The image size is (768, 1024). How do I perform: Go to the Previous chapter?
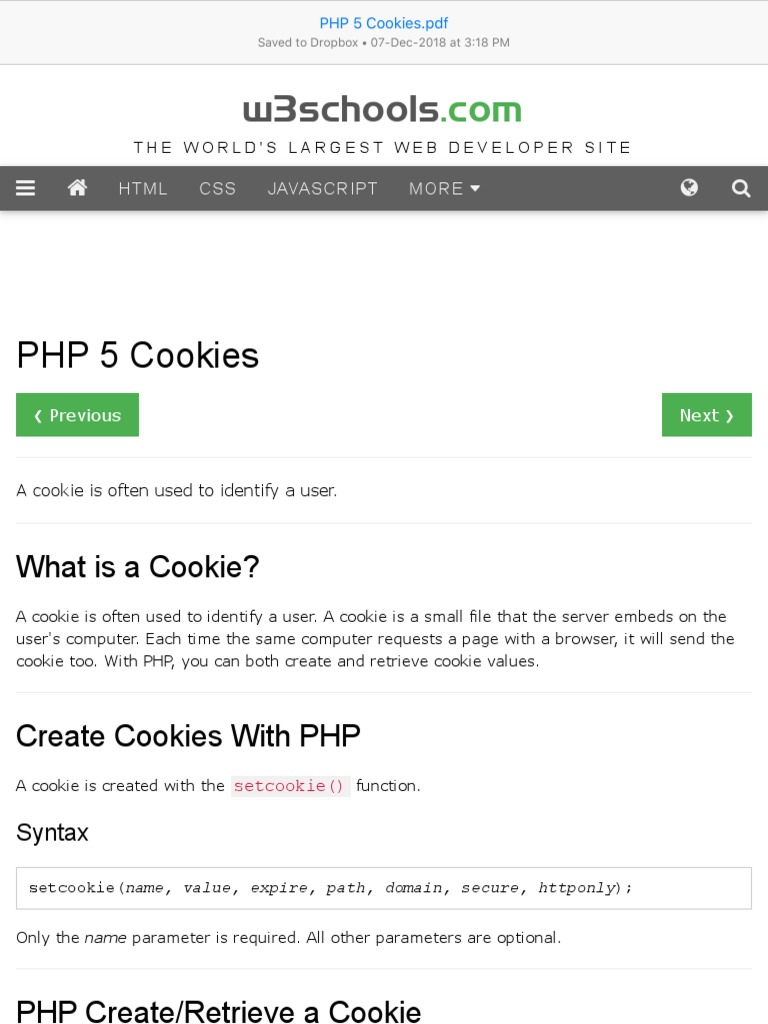tap(77, 415)
